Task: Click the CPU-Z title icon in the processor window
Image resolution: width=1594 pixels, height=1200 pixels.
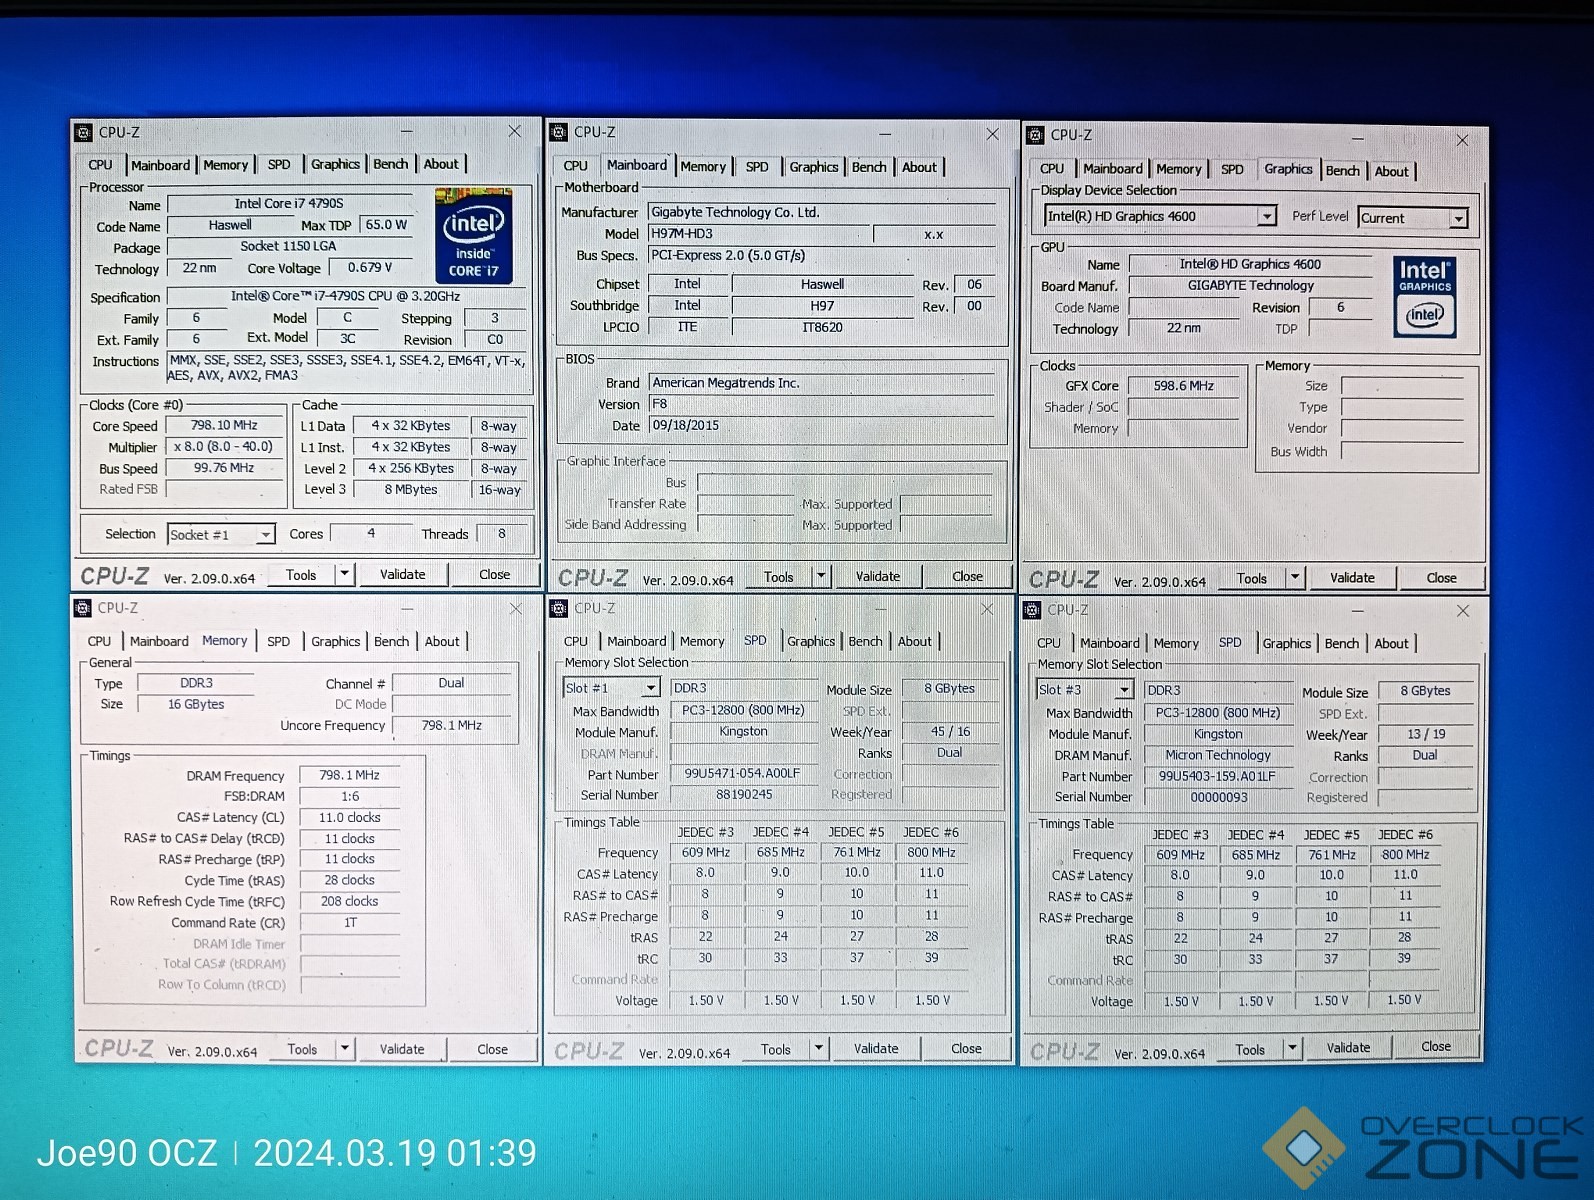Action: click(84, 132)
